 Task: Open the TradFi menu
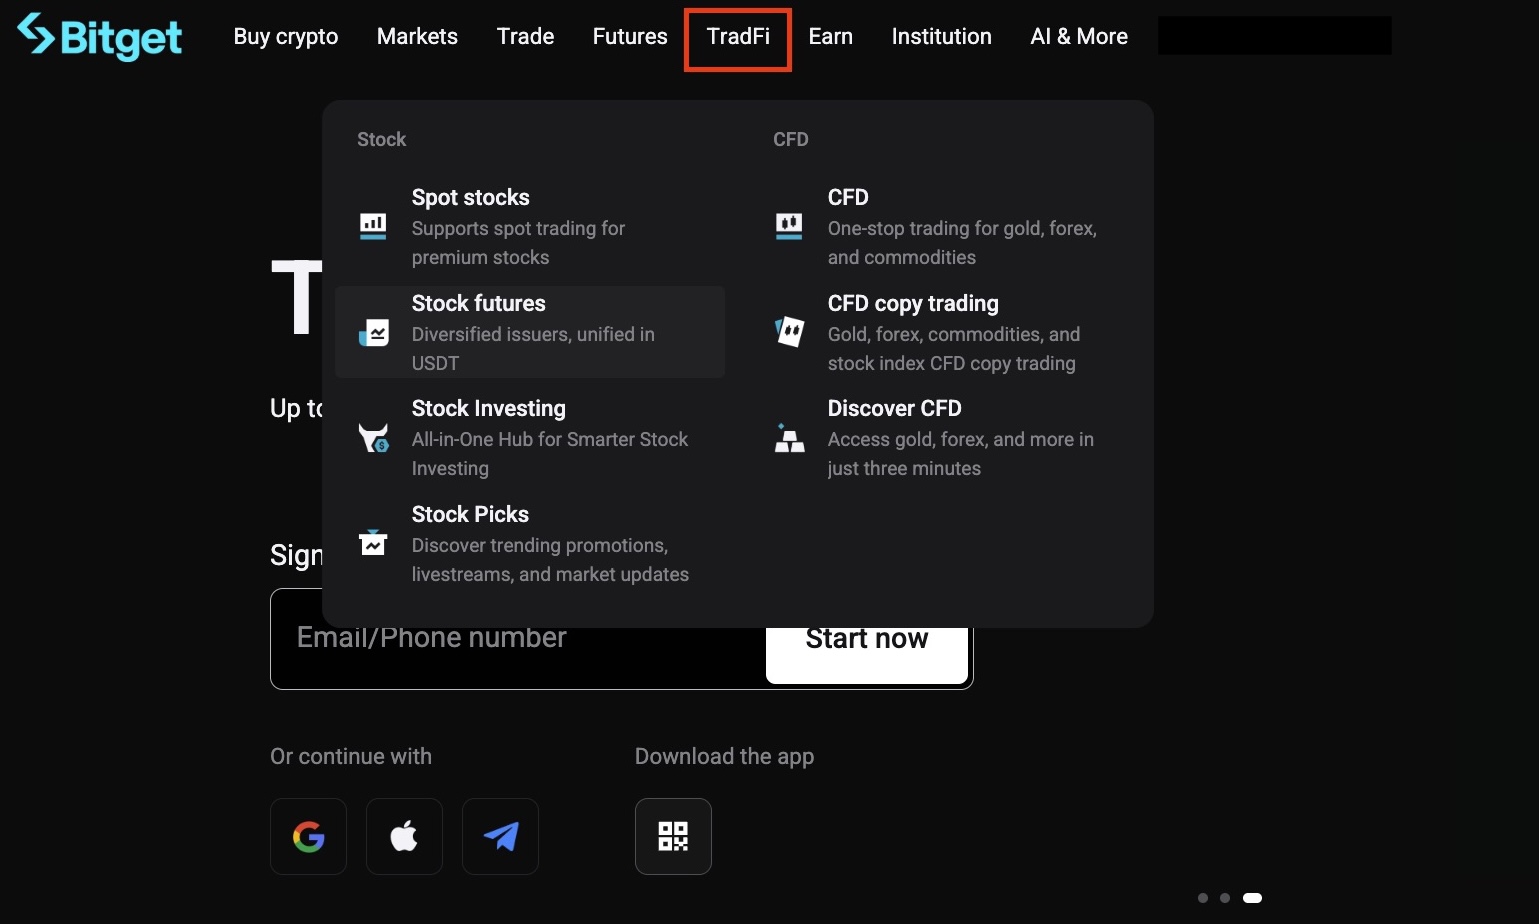[738, 36]
